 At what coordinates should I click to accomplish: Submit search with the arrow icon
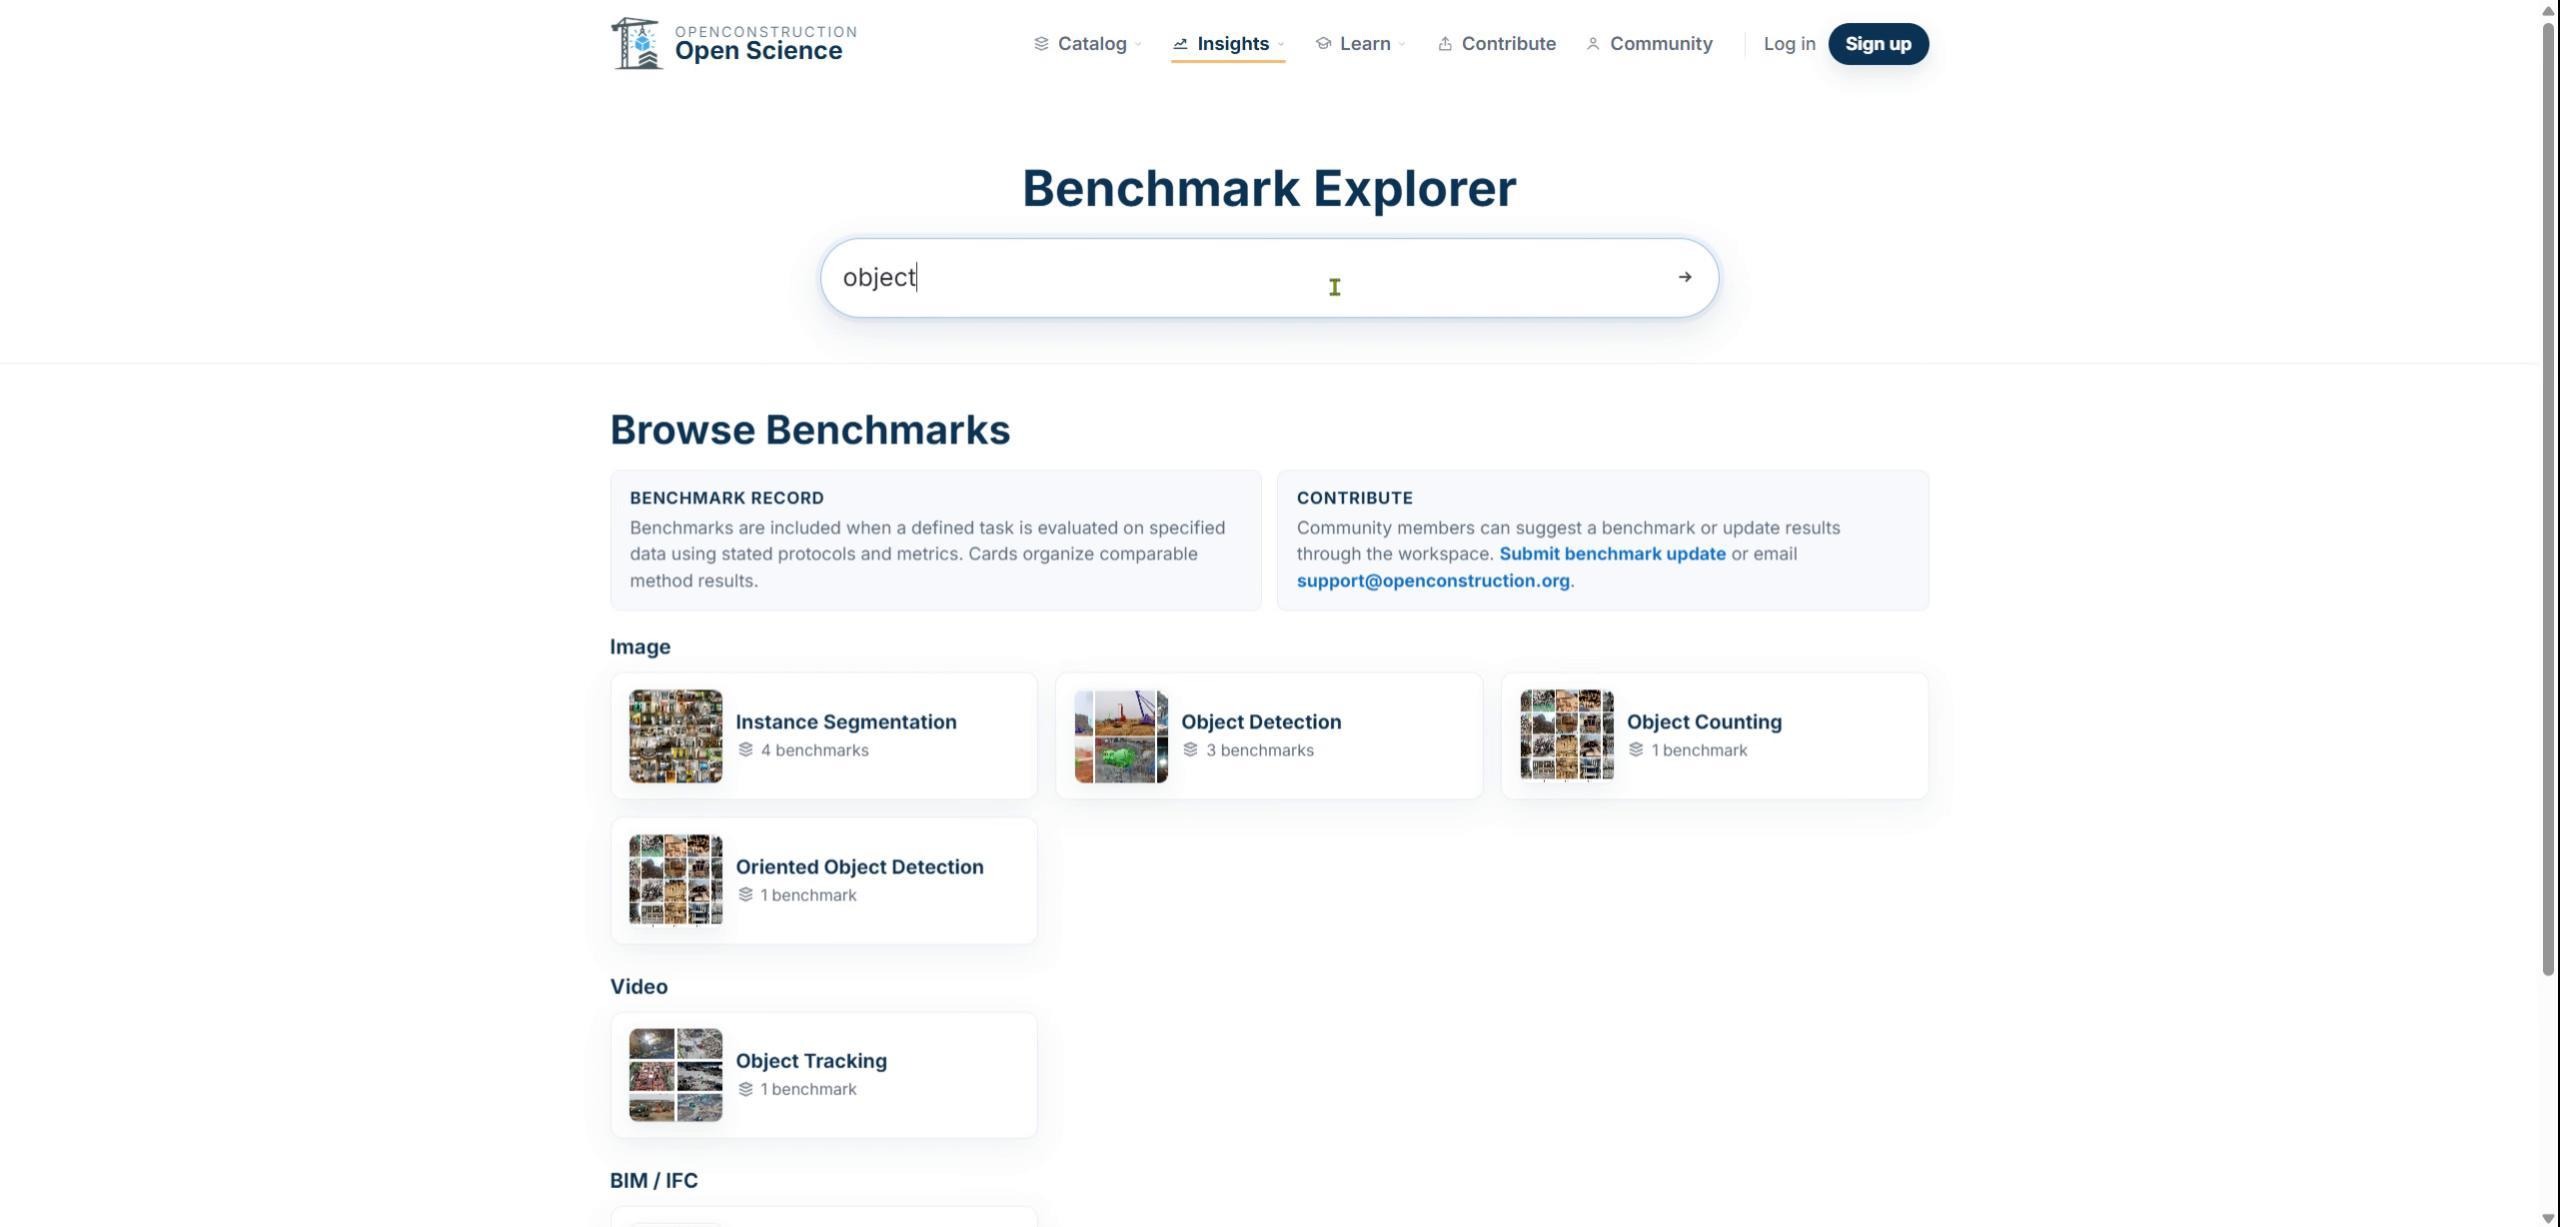(x=1685, y=277)
